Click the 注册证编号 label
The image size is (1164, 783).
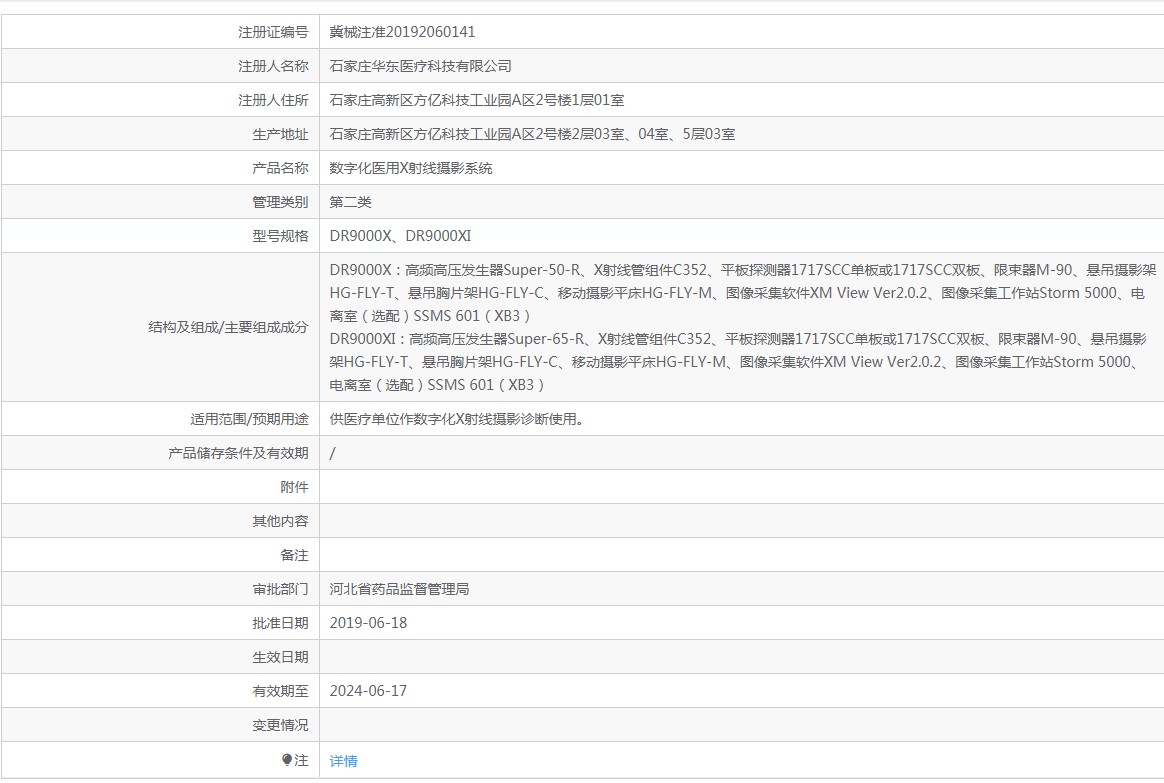[273, 32]
